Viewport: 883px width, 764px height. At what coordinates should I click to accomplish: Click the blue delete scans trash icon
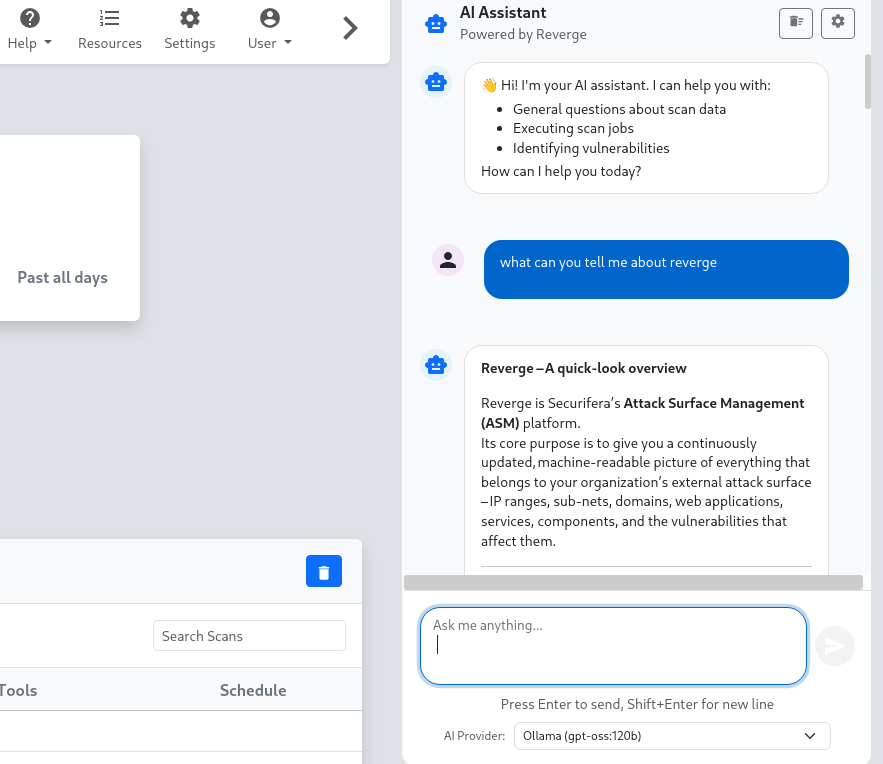tap(323, 570)
